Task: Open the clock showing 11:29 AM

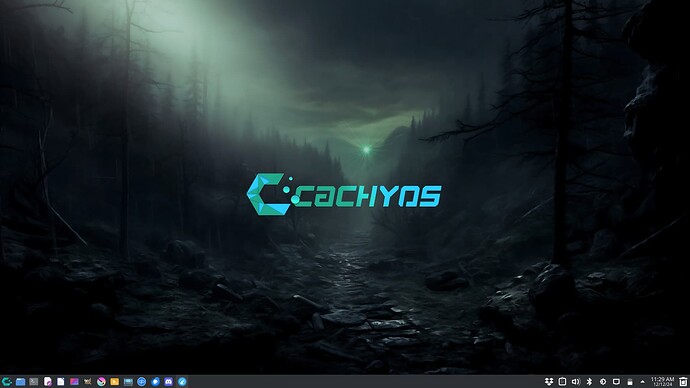Action: [x=662, y=381]
